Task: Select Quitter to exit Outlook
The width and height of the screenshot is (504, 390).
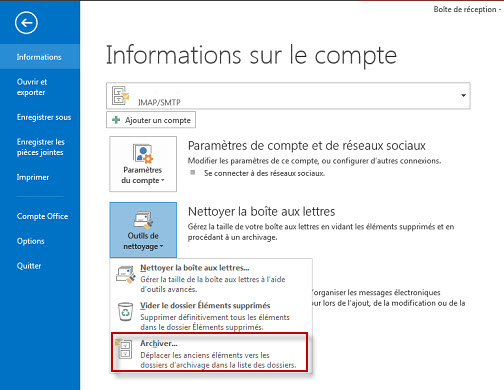Action: [x=40, y=266]
